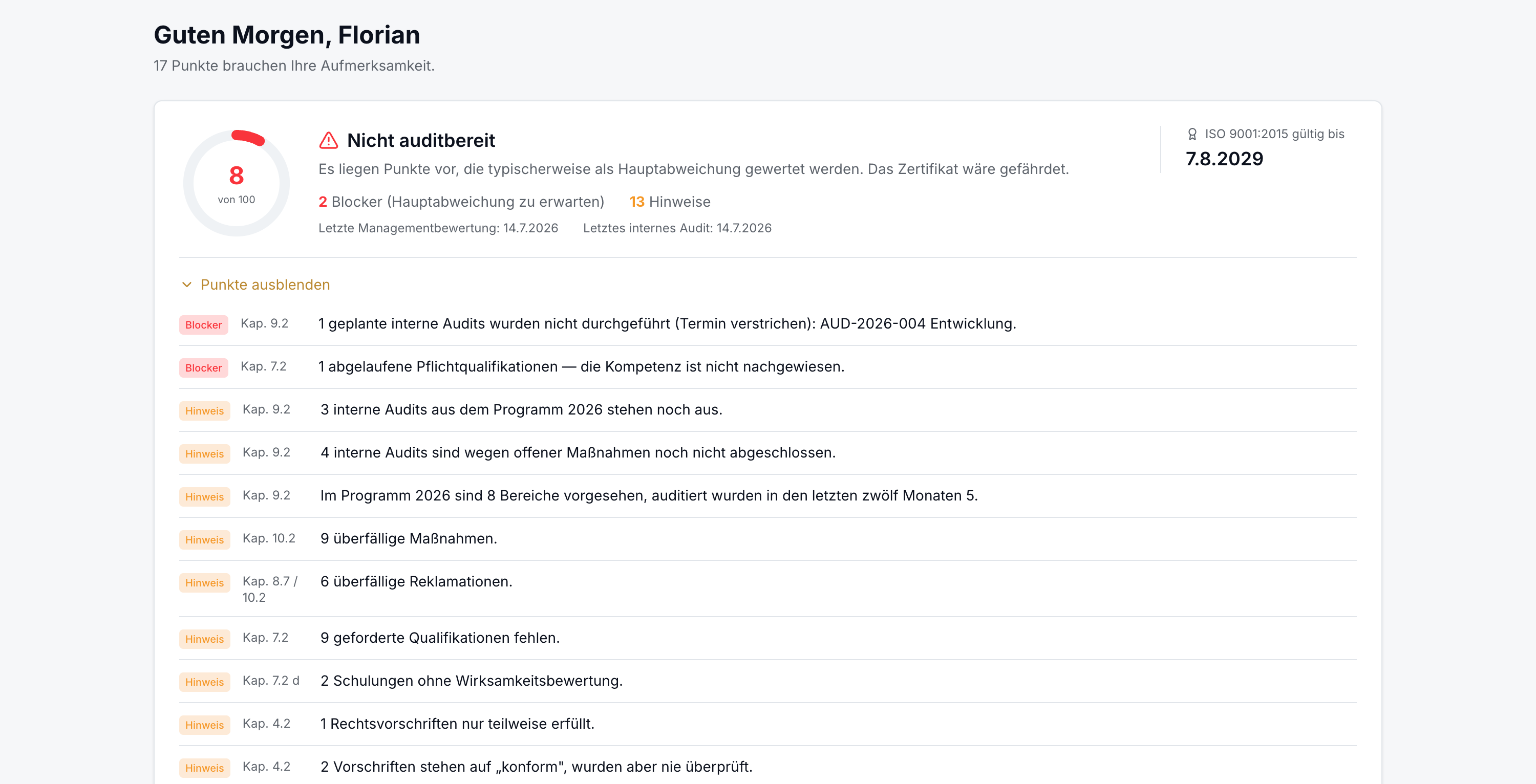Click "3 interne Audits aus dem Programm 2026" row

coord(768,410)
